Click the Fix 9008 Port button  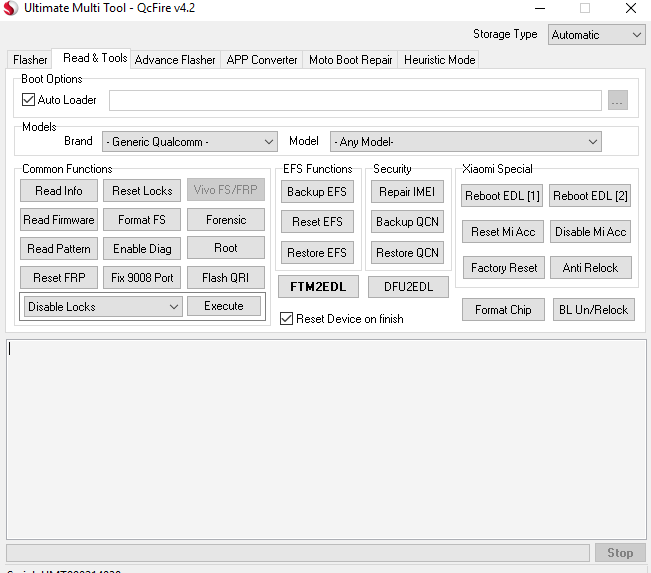(142, 277)
